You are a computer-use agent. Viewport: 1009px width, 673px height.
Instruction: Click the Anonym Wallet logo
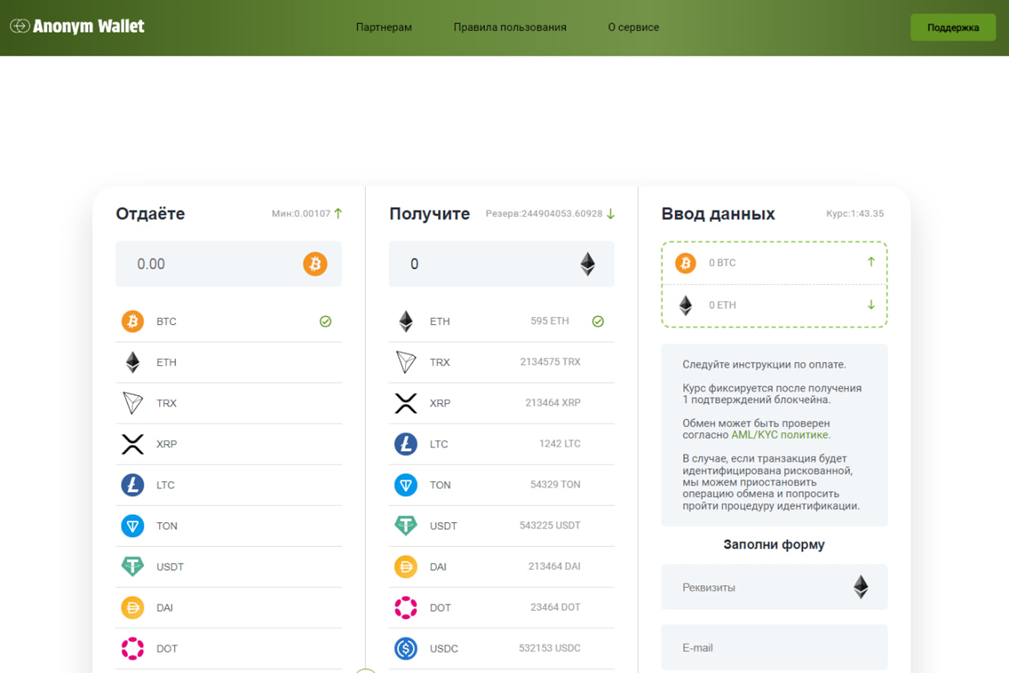coord(76,27)
